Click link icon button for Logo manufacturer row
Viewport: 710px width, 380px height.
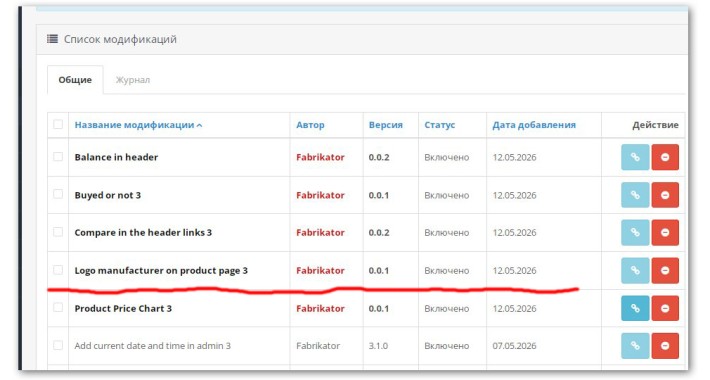click(x=635, y=270)
